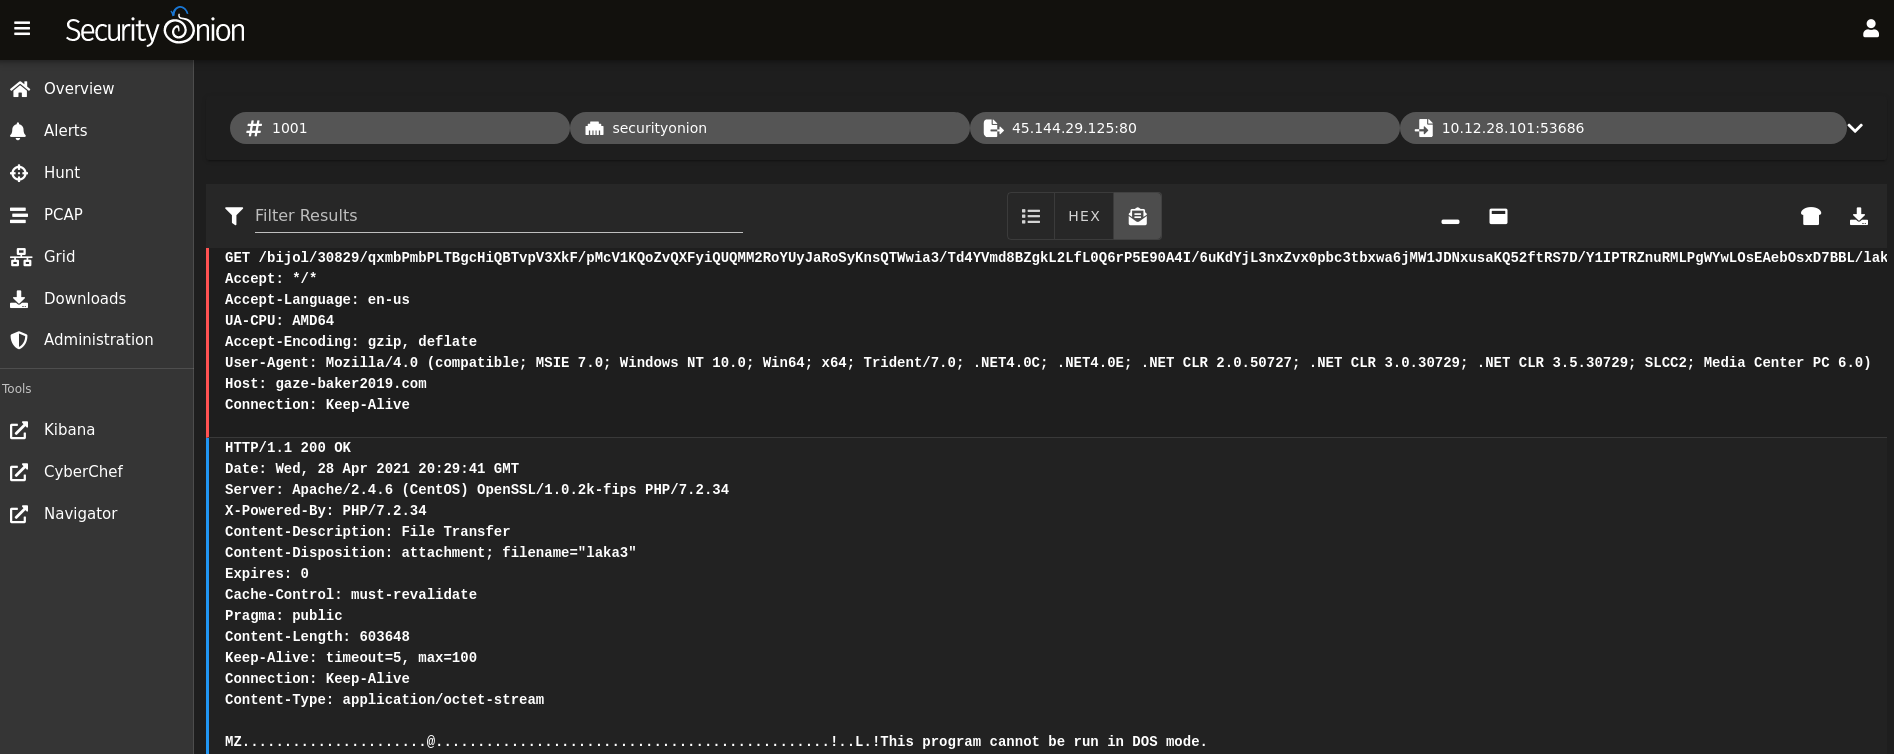
Task: Click the external-link icon beside Kibana
Action: click(x=19, y=430)
